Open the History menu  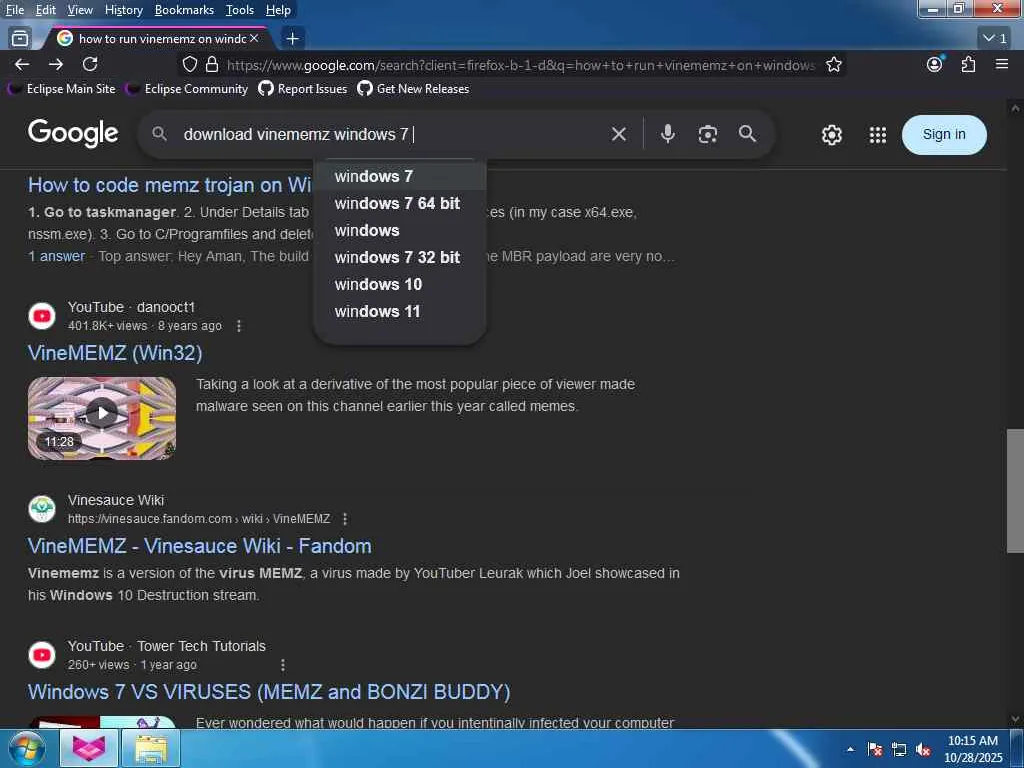coord(123,10)
